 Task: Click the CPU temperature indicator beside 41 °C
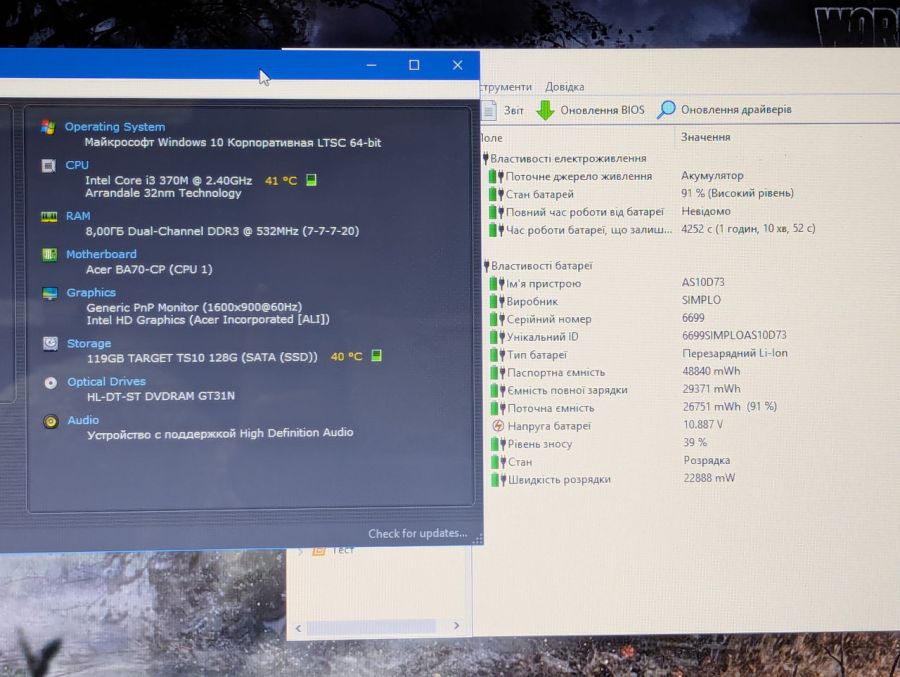(x=311, y=180)
